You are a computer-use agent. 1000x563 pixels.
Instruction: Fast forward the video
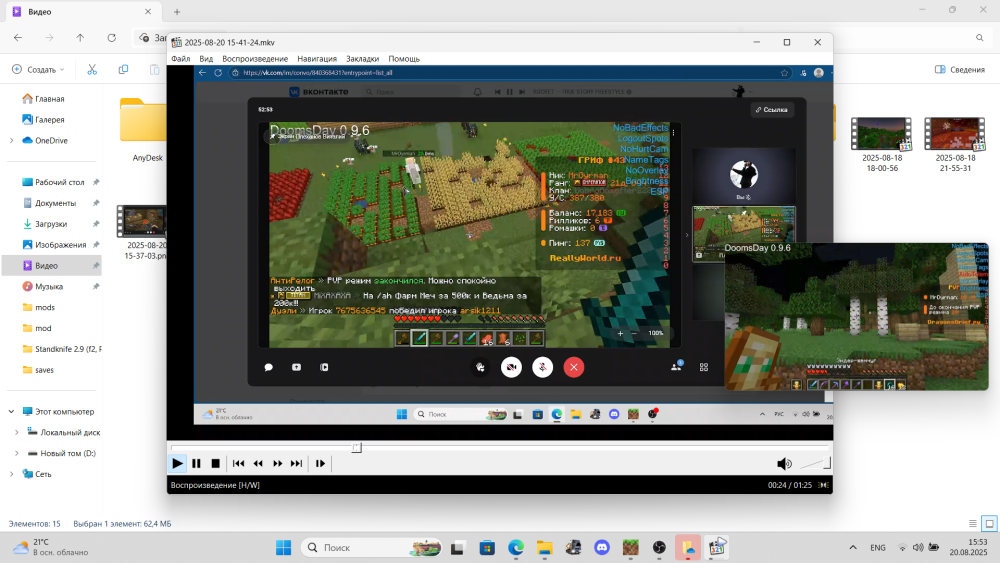(x=277, y=464)
